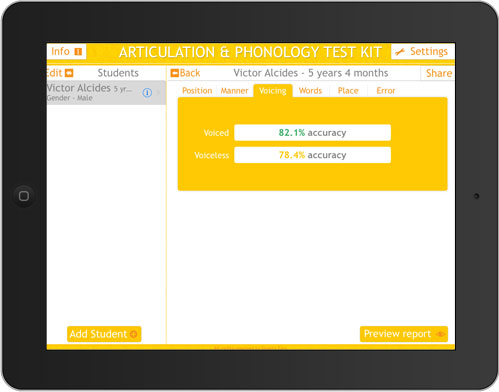Expand the chevron on the Victor Alcides row
The image size is (499, 392).
159,93
